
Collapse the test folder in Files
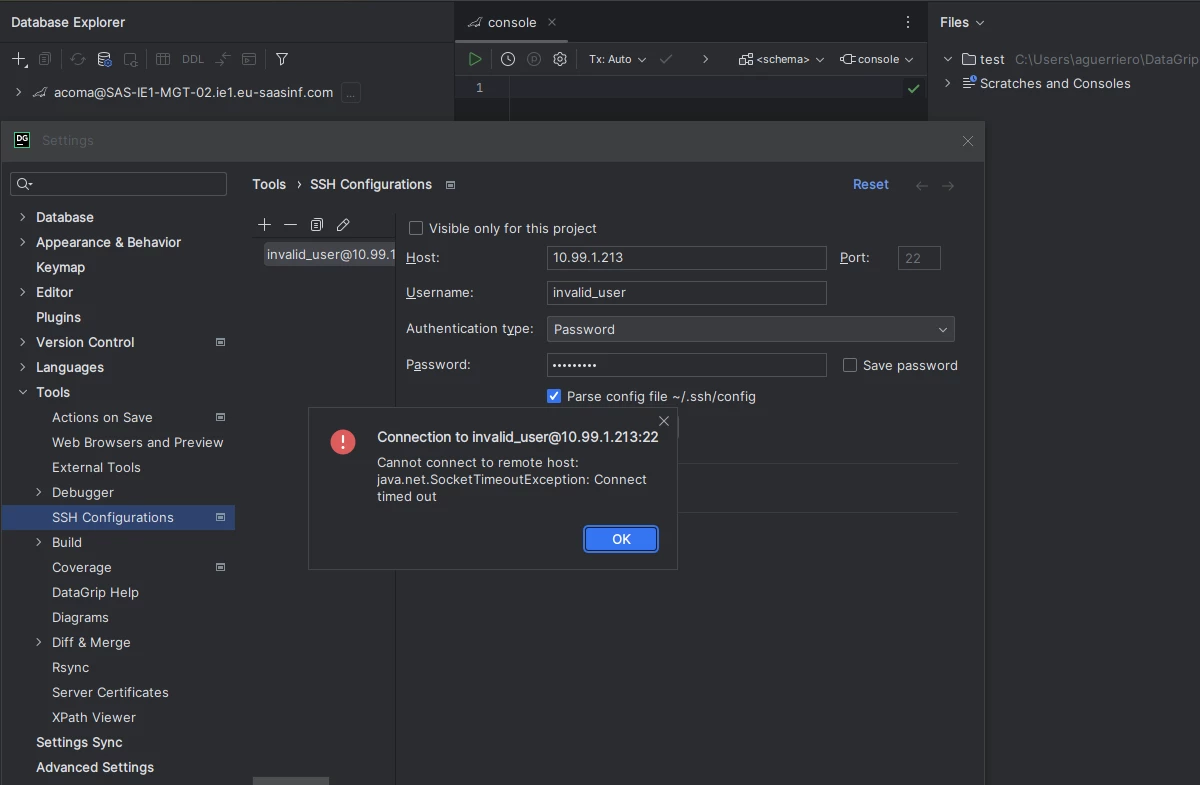(x=948, y=59)
